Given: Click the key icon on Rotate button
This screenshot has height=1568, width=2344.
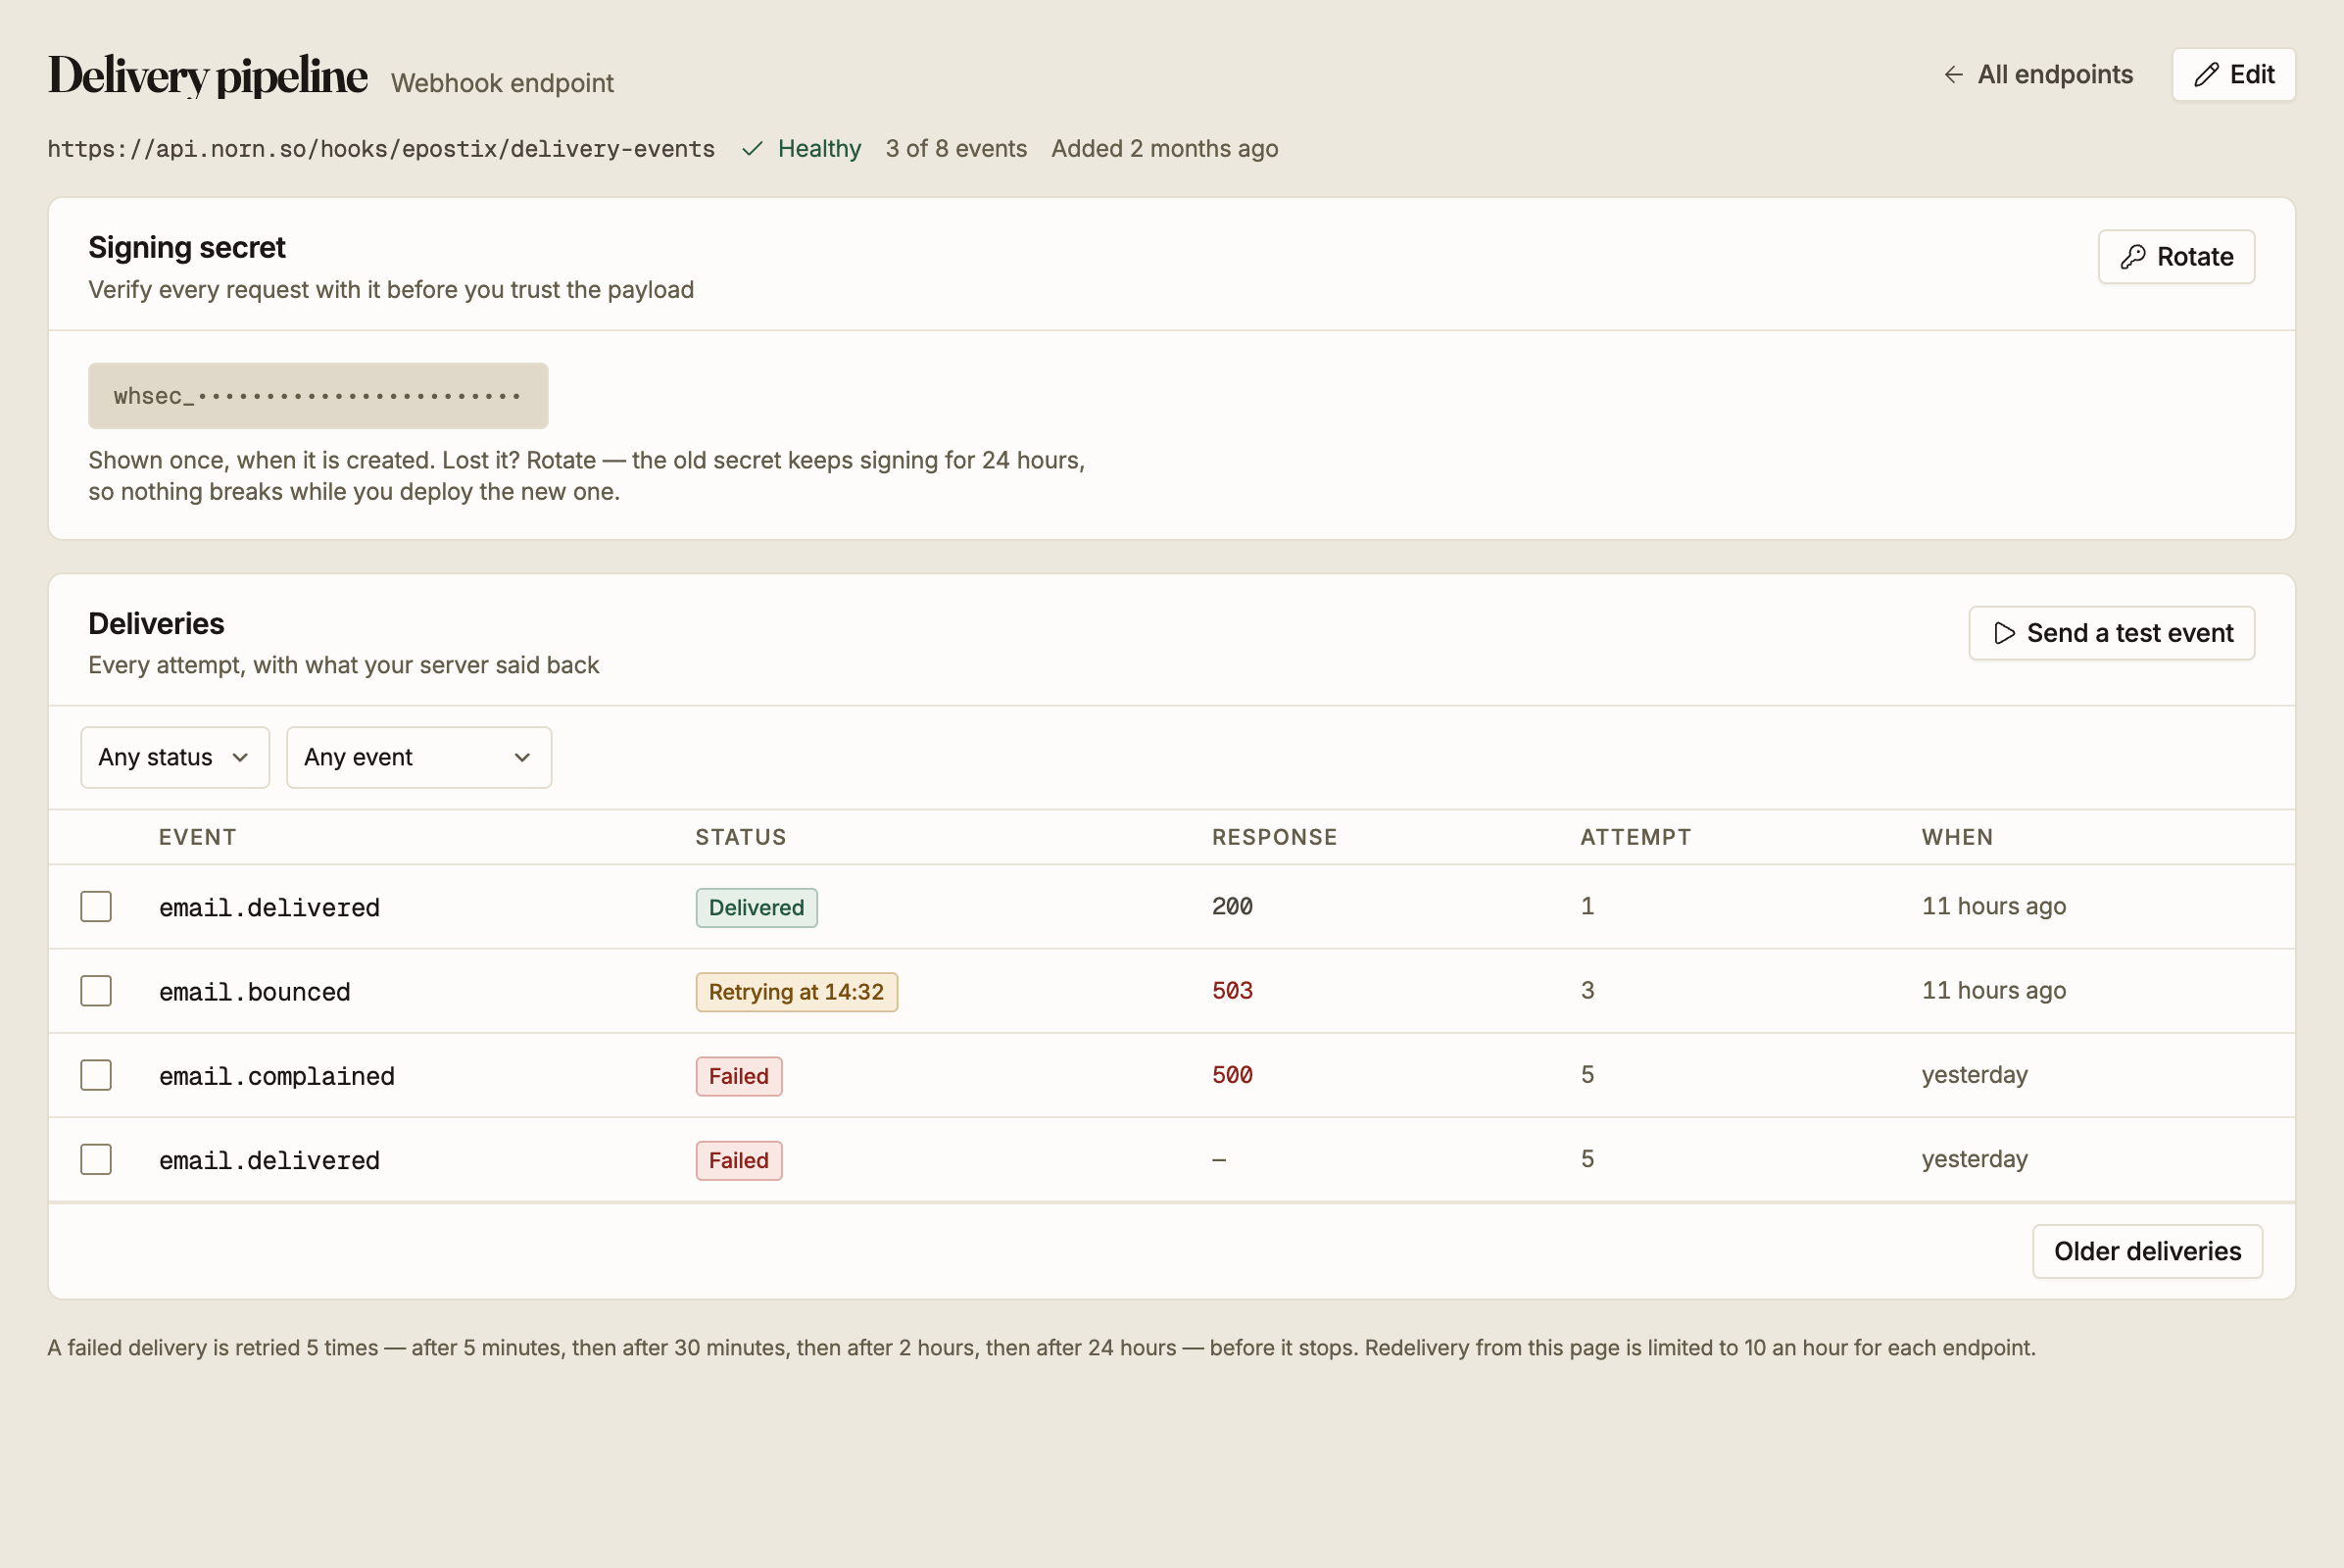Looking at the screenshot, I should 2133,257.
